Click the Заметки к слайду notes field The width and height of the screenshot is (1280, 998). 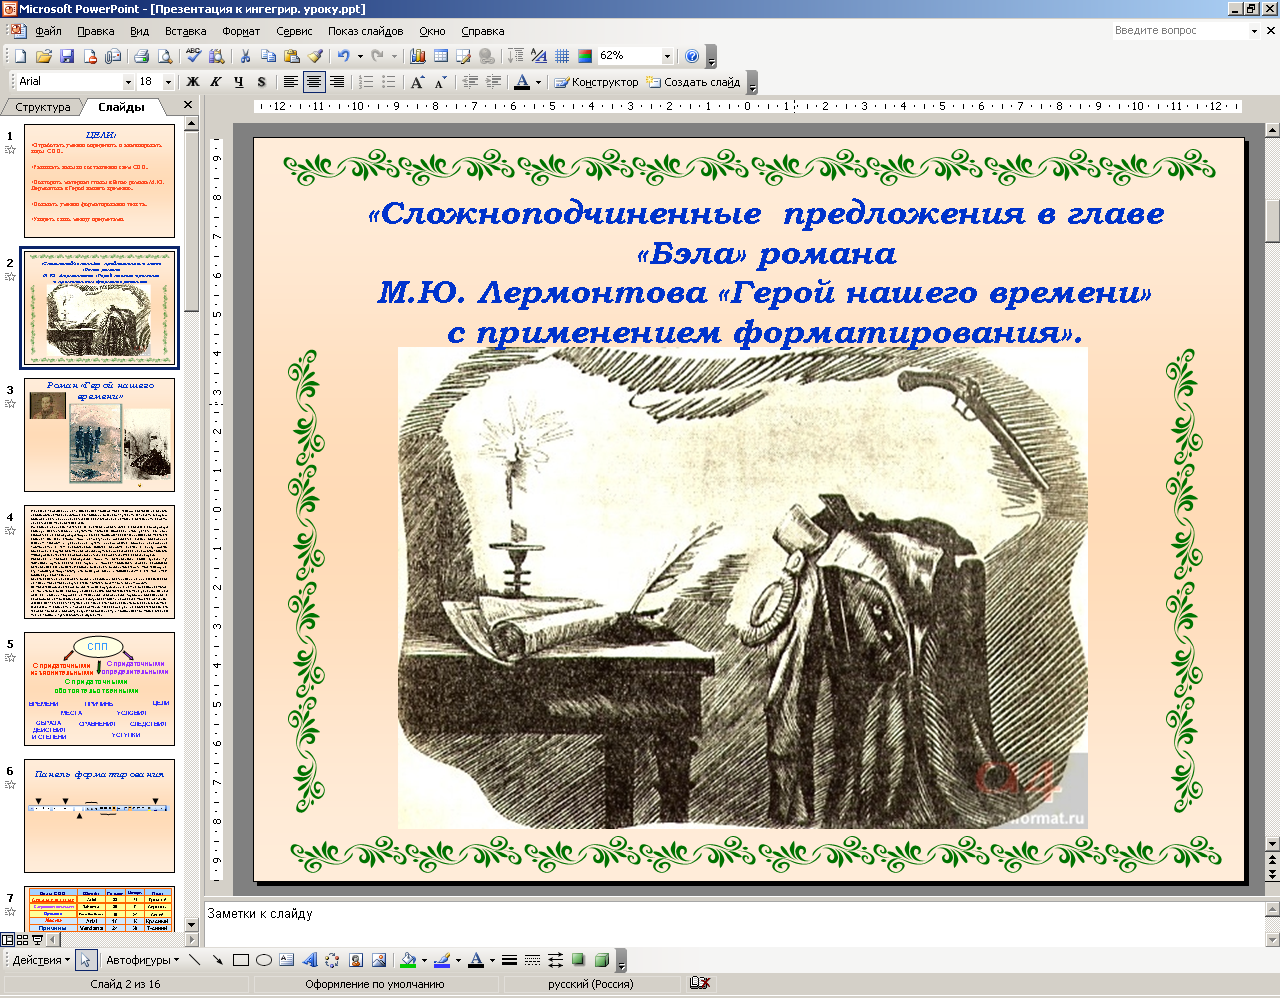coord(735,925)
